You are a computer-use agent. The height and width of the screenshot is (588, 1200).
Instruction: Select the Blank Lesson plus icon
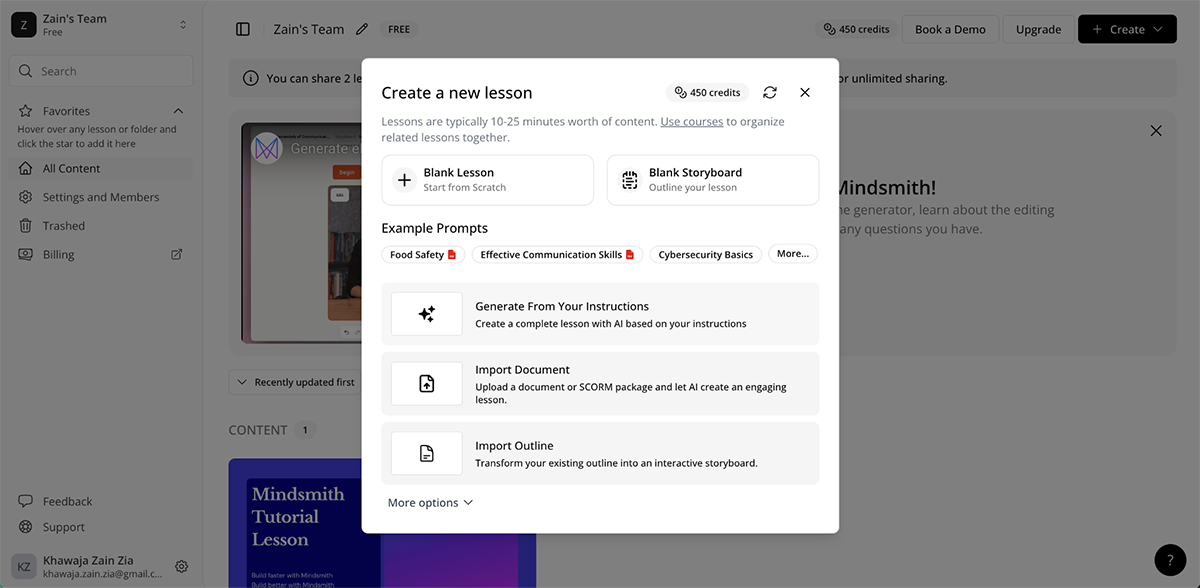404,179
